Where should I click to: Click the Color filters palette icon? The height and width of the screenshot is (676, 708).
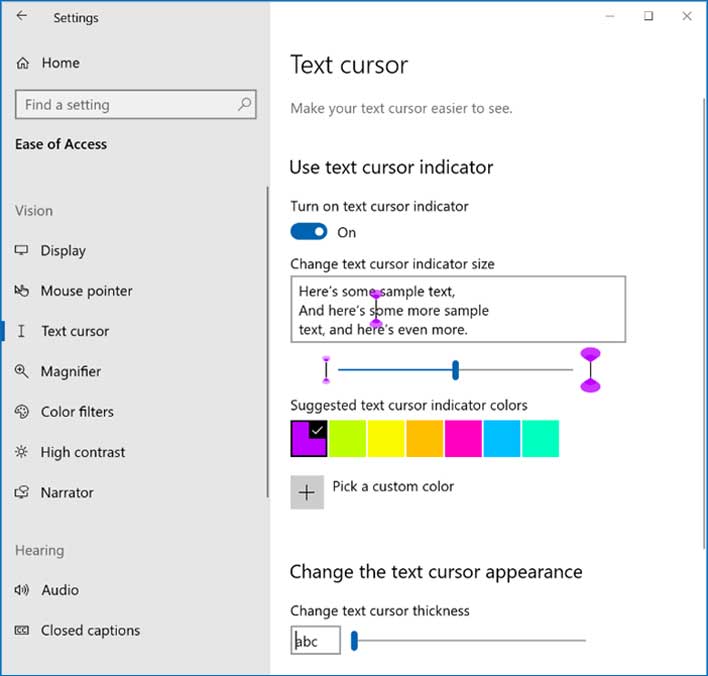[21, 411]
